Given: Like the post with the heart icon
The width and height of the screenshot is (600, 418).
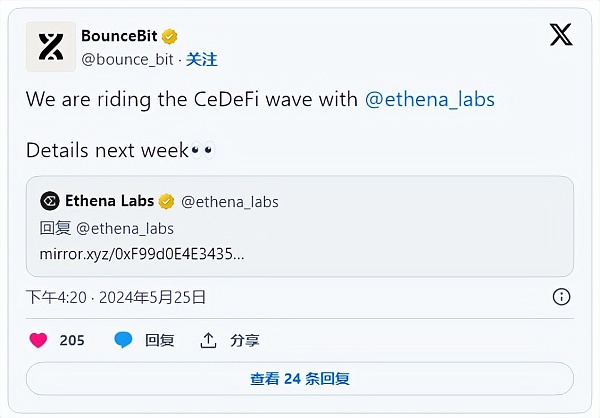Looking at the screenshot, I should [x=38, y=340].
